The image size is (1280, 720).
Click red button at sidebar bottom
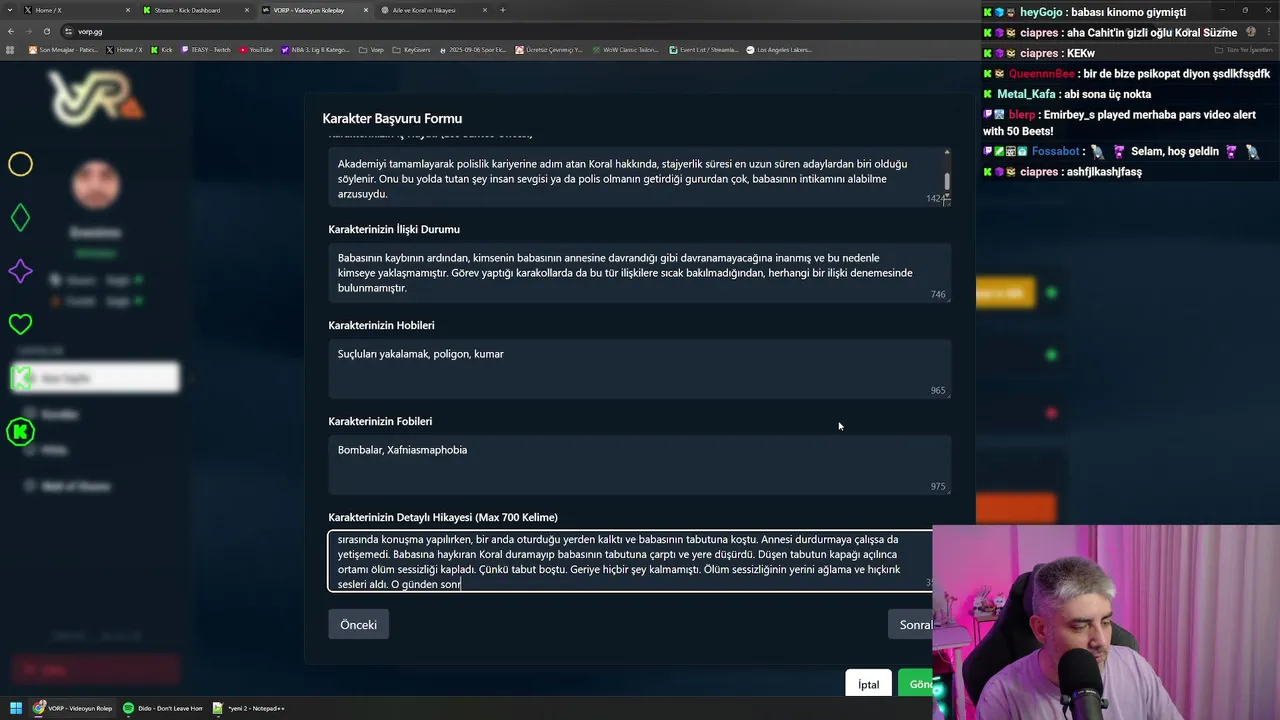[96, 669]
